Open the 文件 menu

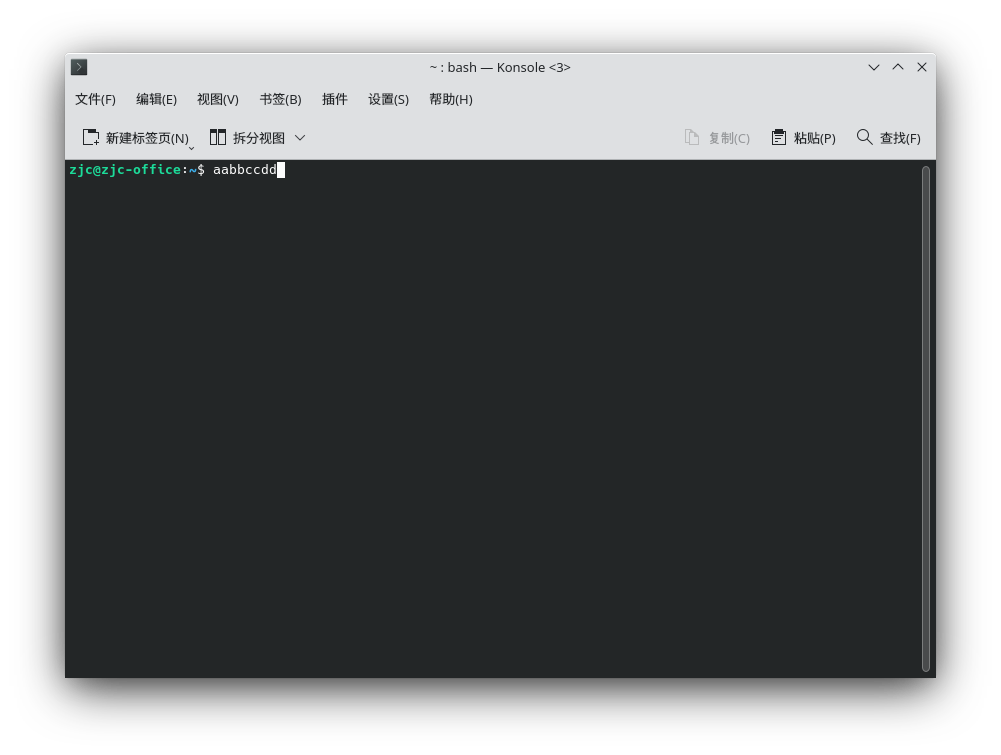[96, 99]
